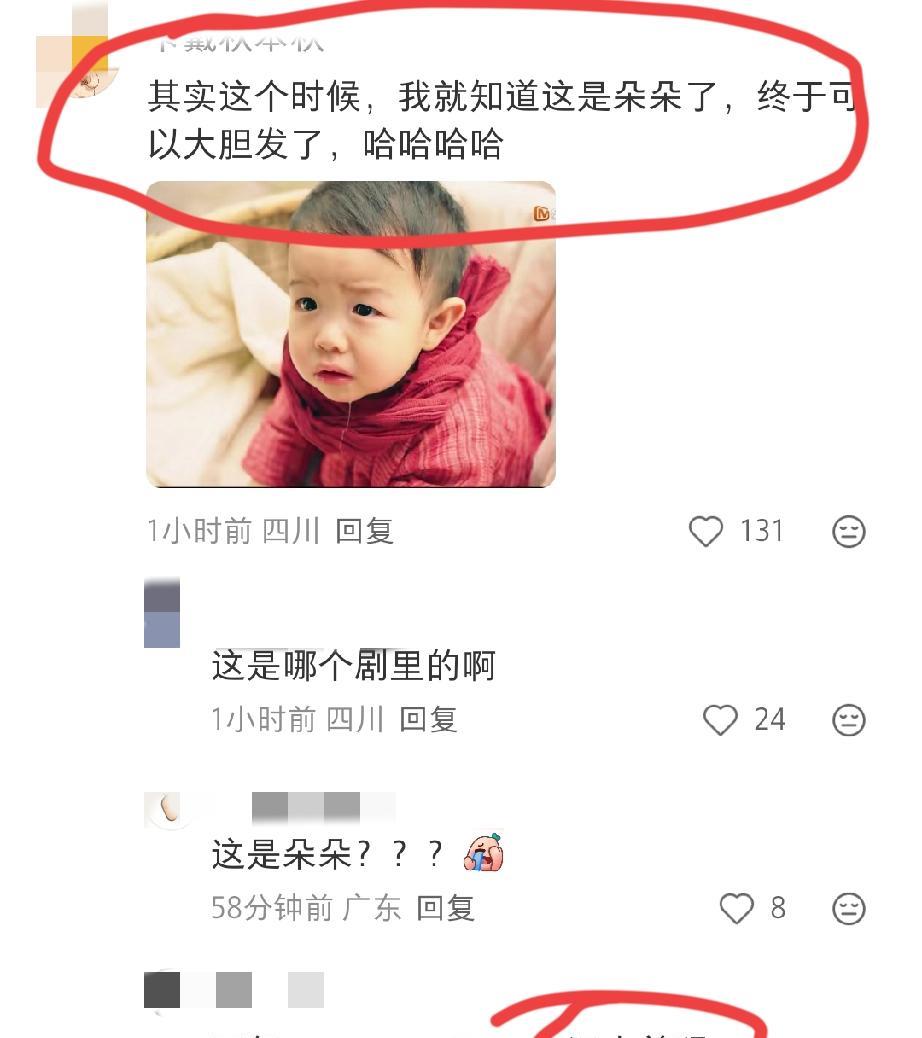The image size is (922, 1038).
Task: Select the top comment text about 朵朵
Action: pyautogui.click(x=501, y=120)
